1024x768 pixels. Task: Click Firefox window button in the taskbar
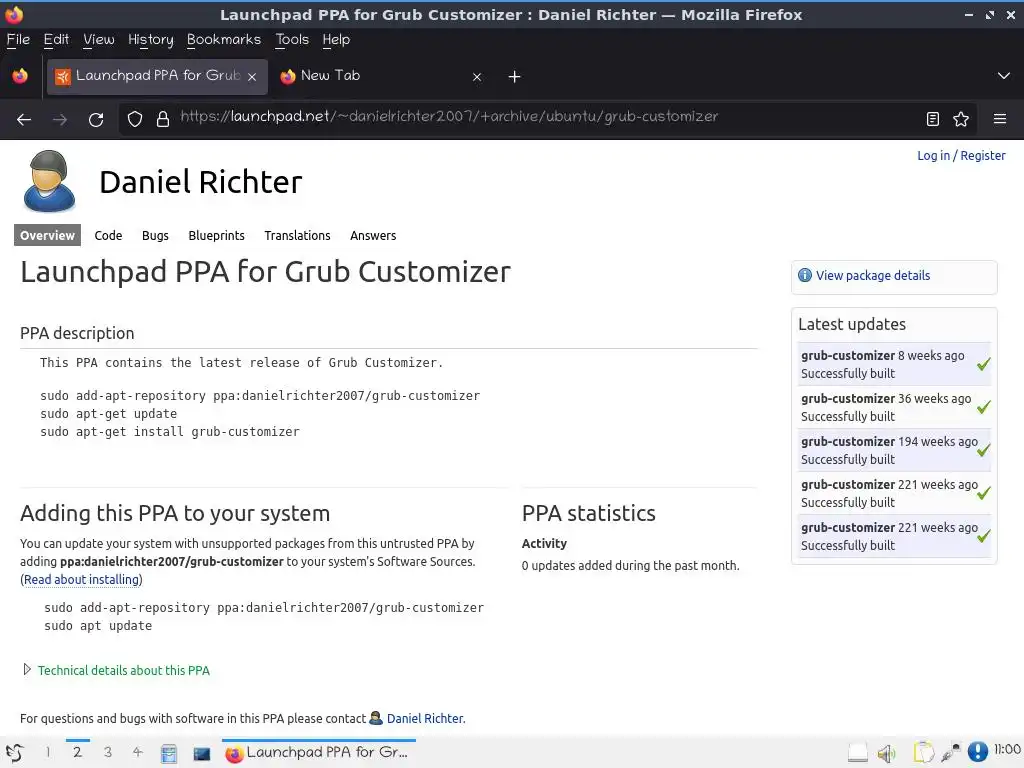click(319, 753)
